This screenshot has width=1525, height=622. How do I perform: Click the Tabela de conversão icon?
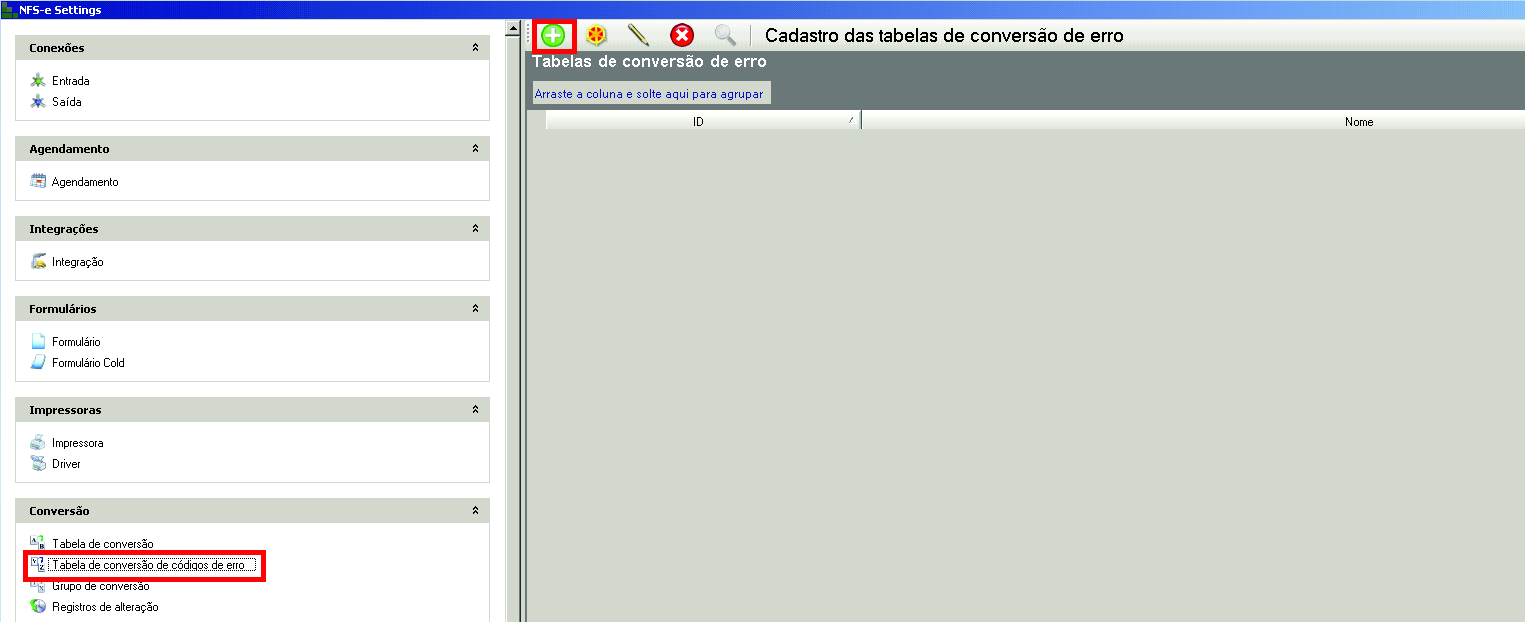pos(38,543)
